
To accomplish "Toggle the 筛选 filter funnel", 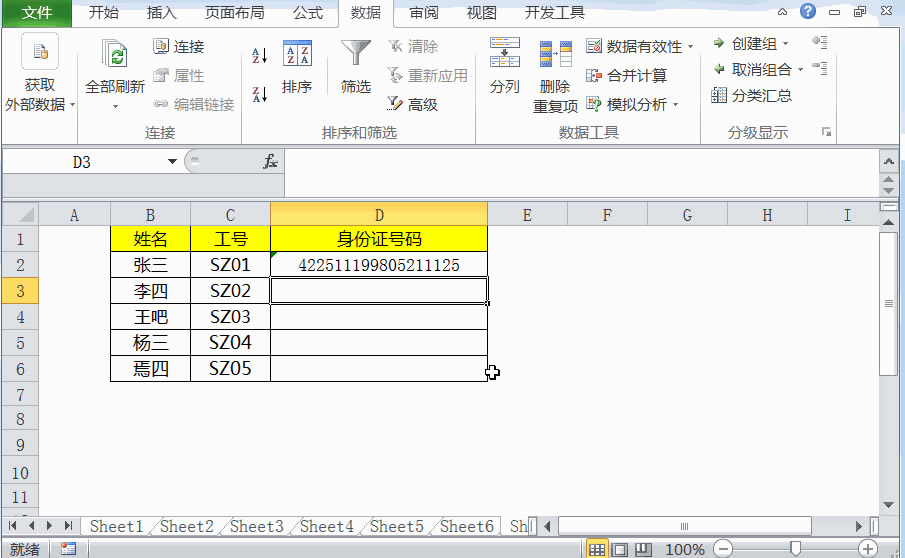I will click(356, 67).
